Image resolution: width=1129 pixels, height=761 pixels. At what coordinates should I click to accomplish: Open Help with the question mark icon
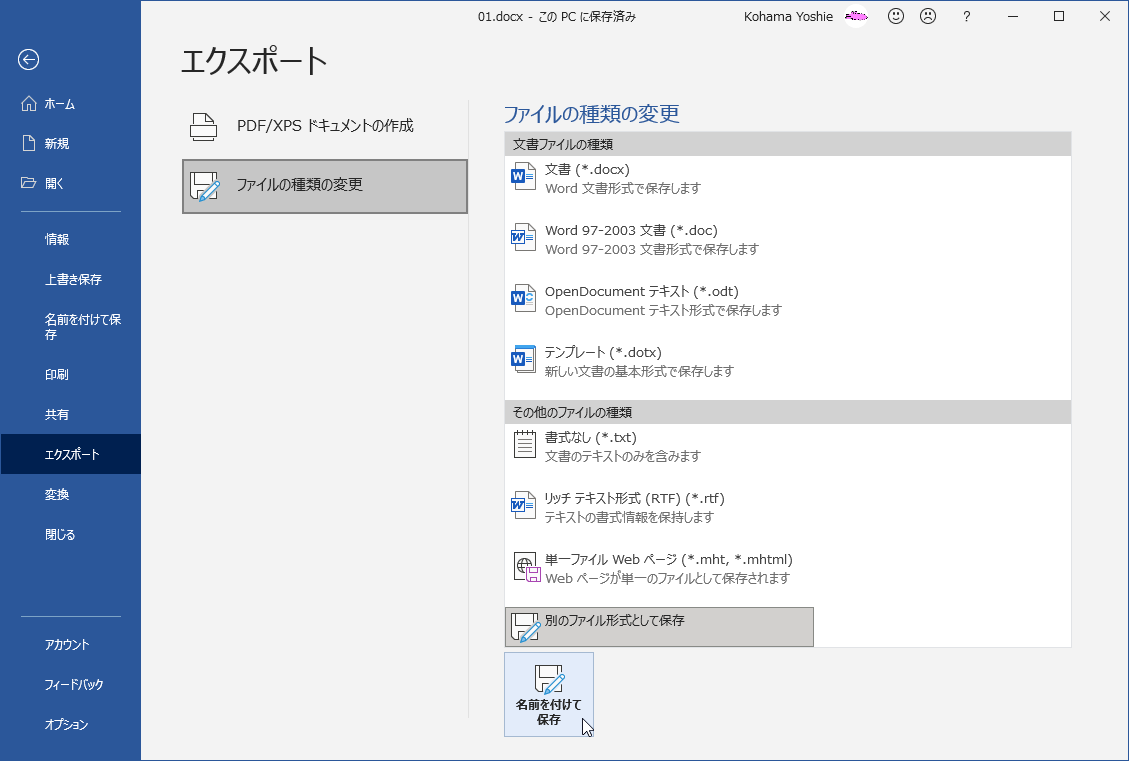(x=966, y=17)
